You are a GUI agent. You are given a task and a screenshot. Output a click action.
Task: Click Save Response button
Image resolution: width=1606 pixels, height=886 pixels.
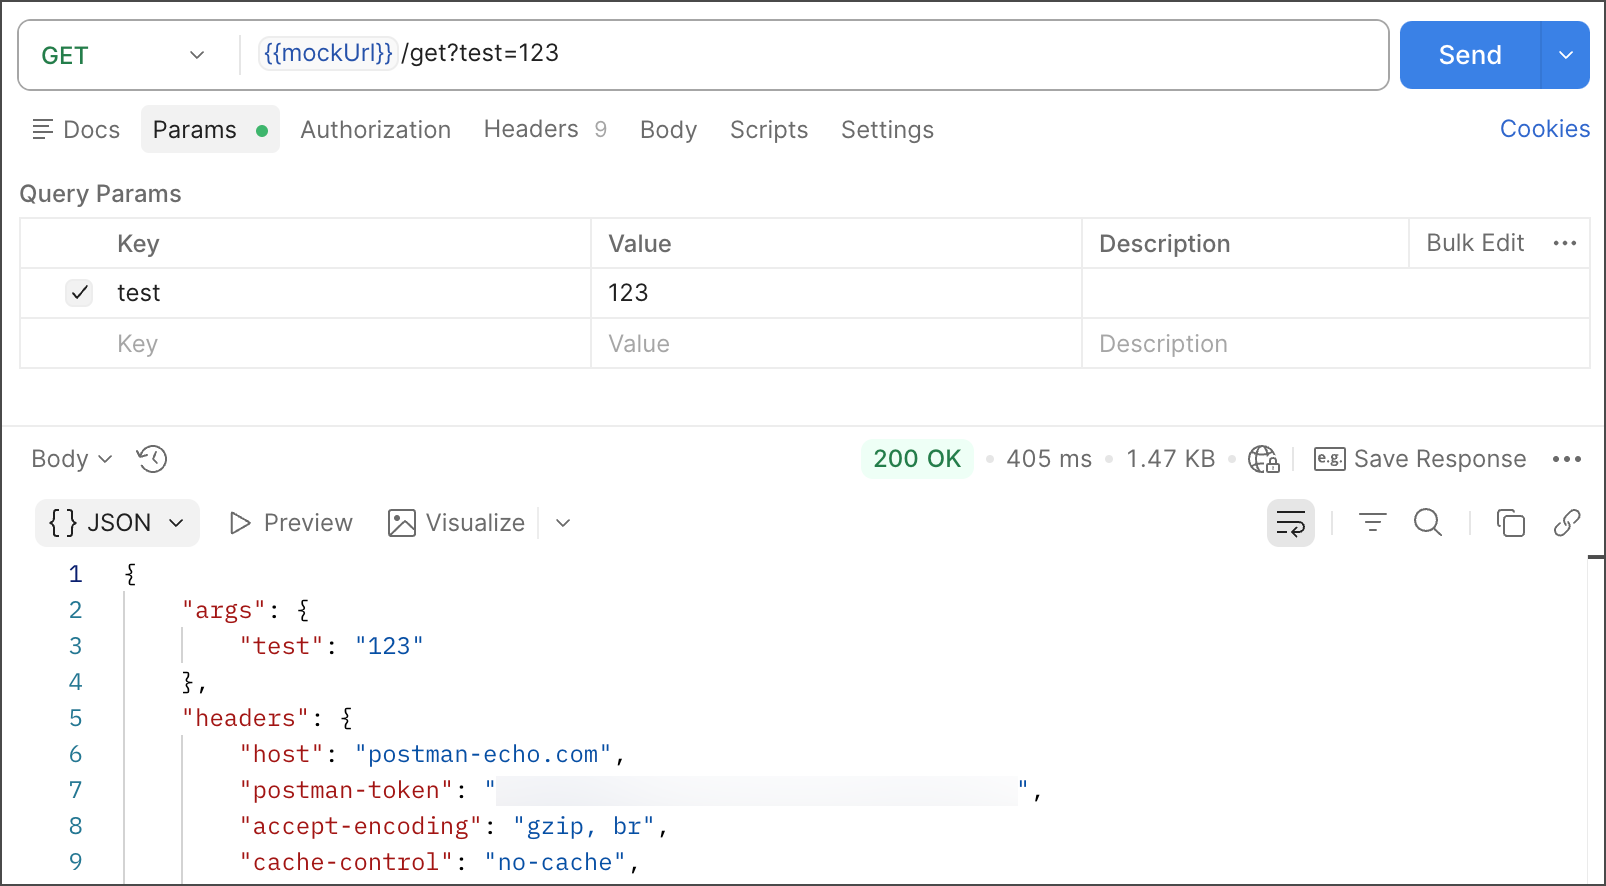point(1420,459)
